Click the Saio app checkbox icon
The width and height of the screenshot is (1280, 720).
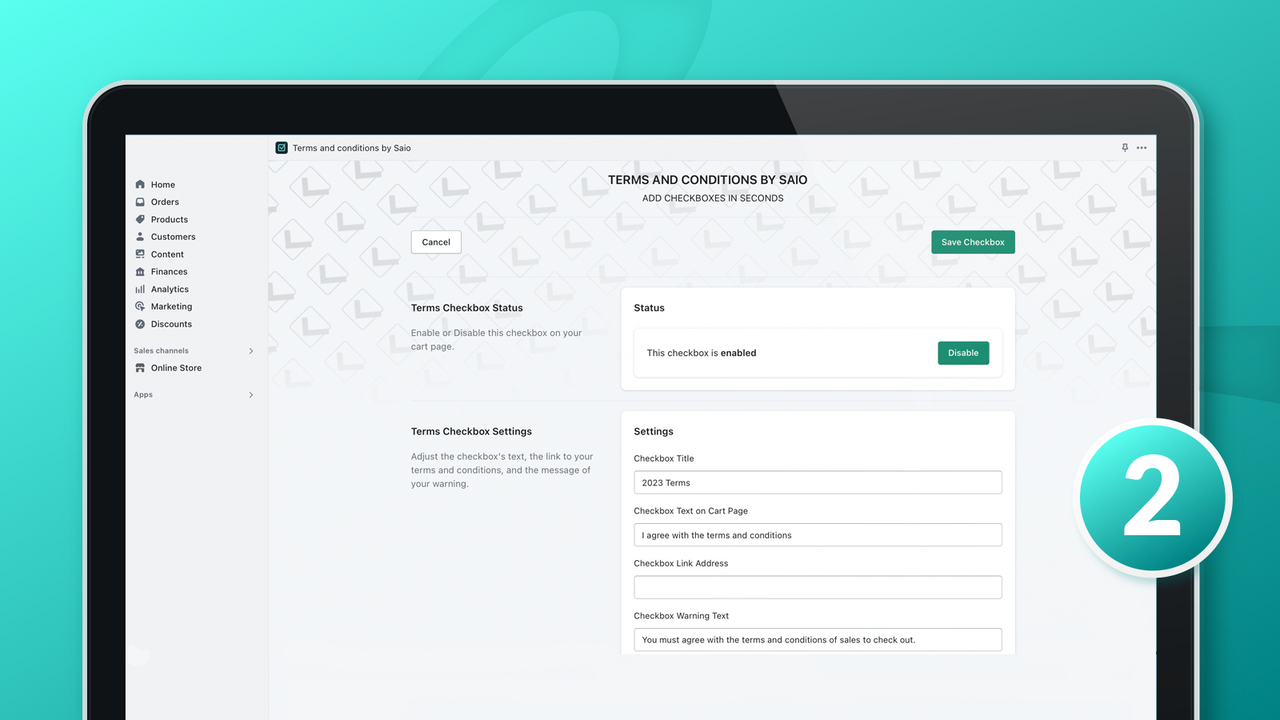pos(281,148)
